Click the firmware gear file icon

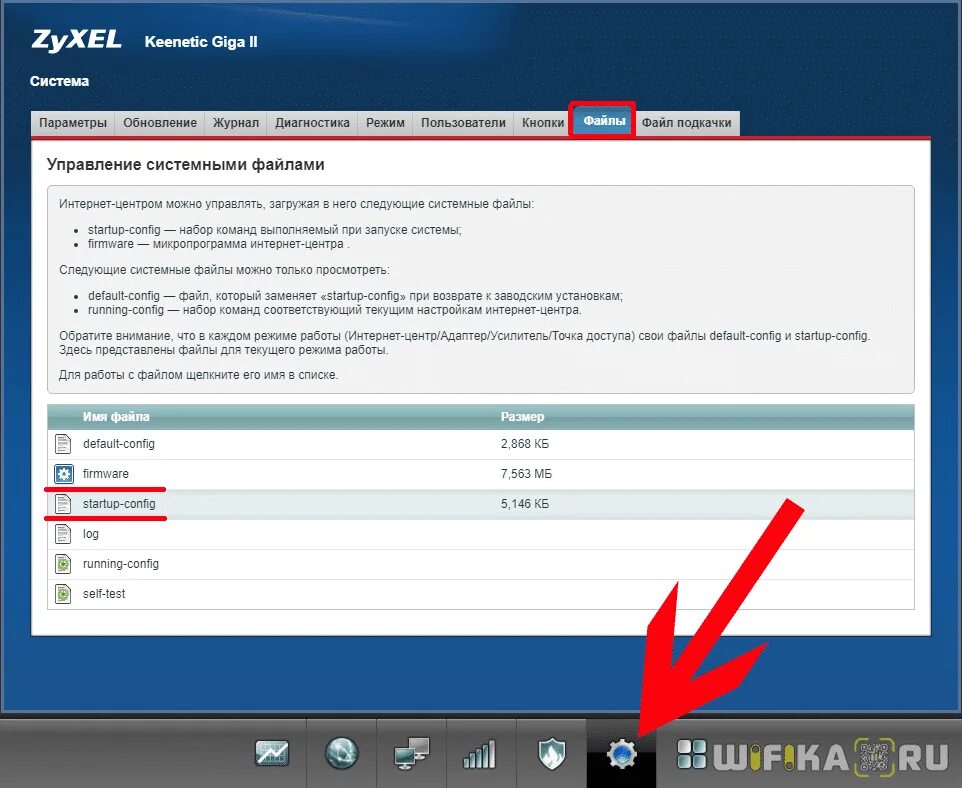64,474
